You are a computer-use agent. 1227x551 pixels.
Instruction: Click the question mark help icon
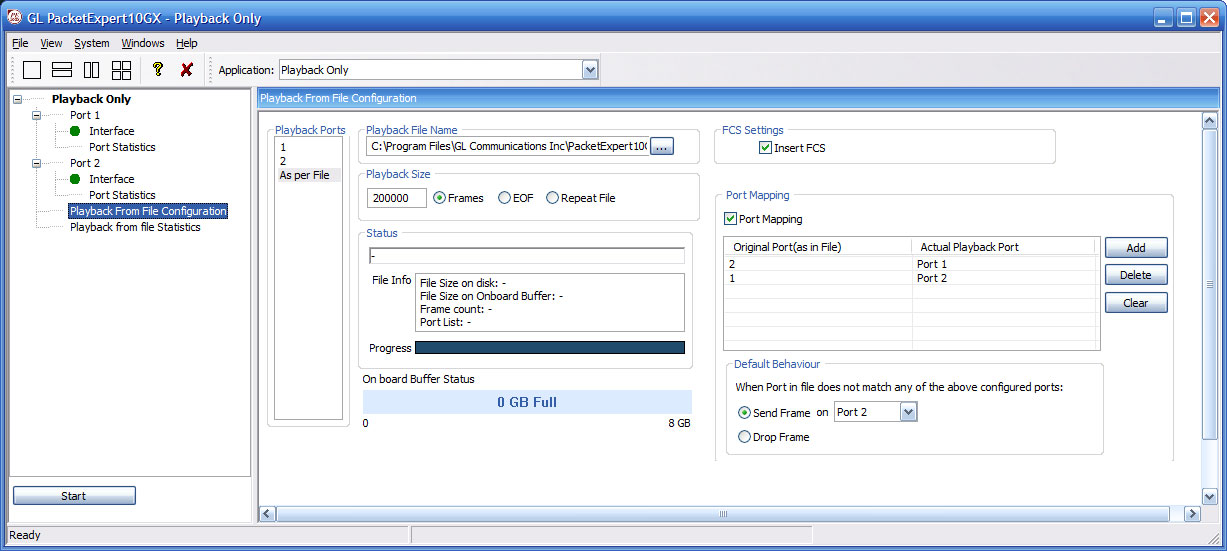[157, 70]
